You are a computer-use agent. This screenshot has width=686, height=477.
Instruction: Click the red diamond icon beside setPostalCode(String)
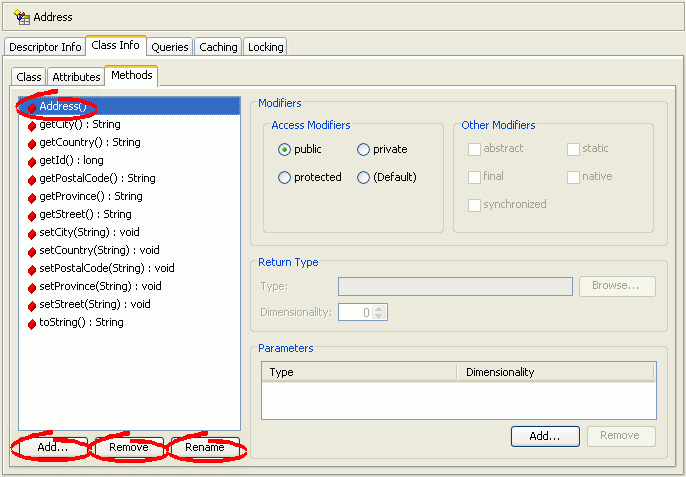(x=32, y=270)
